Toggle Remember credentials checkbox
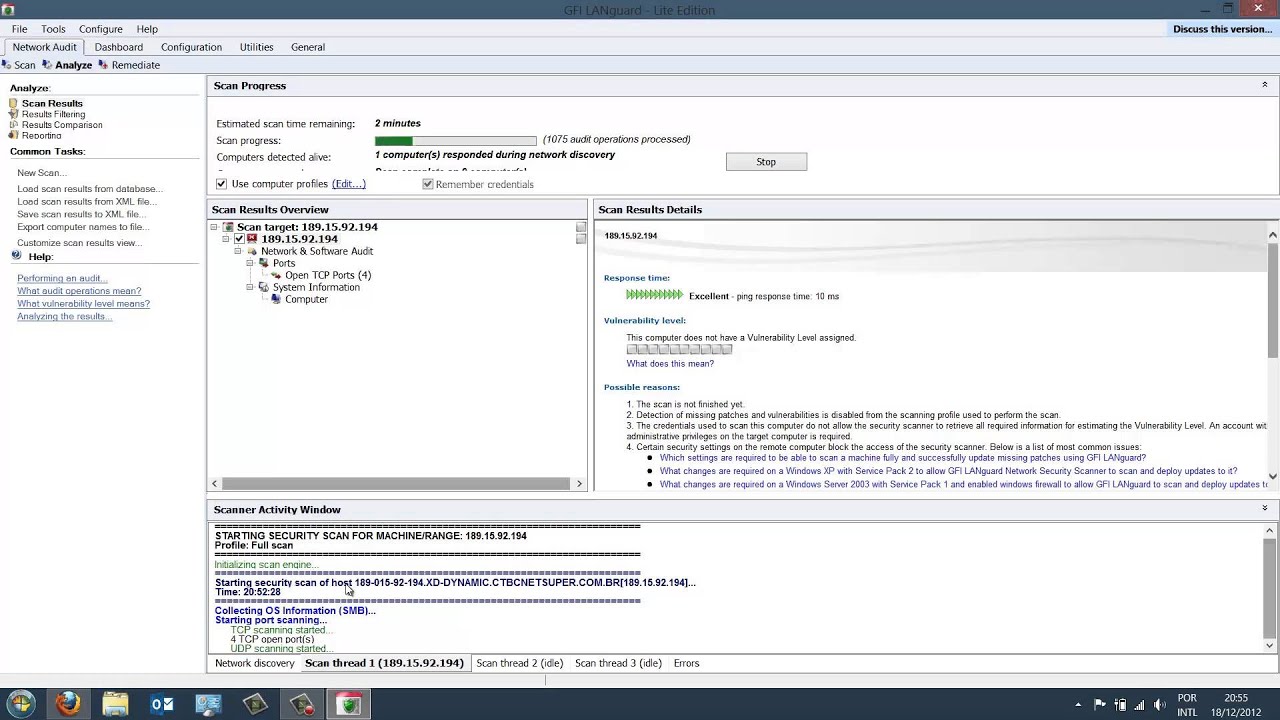This screenshot has height=720, width=1280. click(428, 184)
